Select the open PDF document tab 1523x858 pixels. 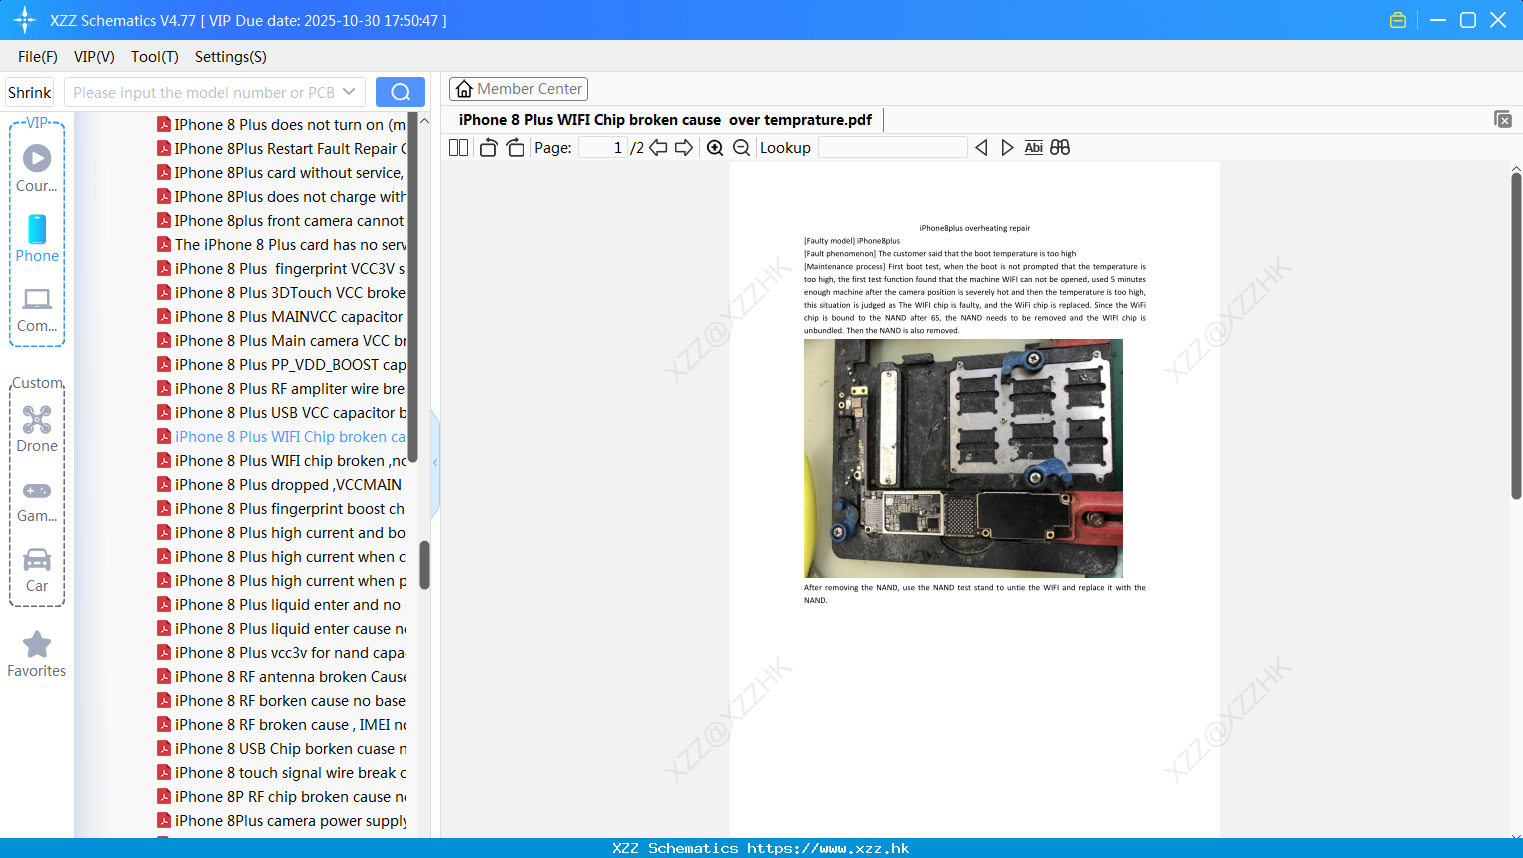point(665,120)
